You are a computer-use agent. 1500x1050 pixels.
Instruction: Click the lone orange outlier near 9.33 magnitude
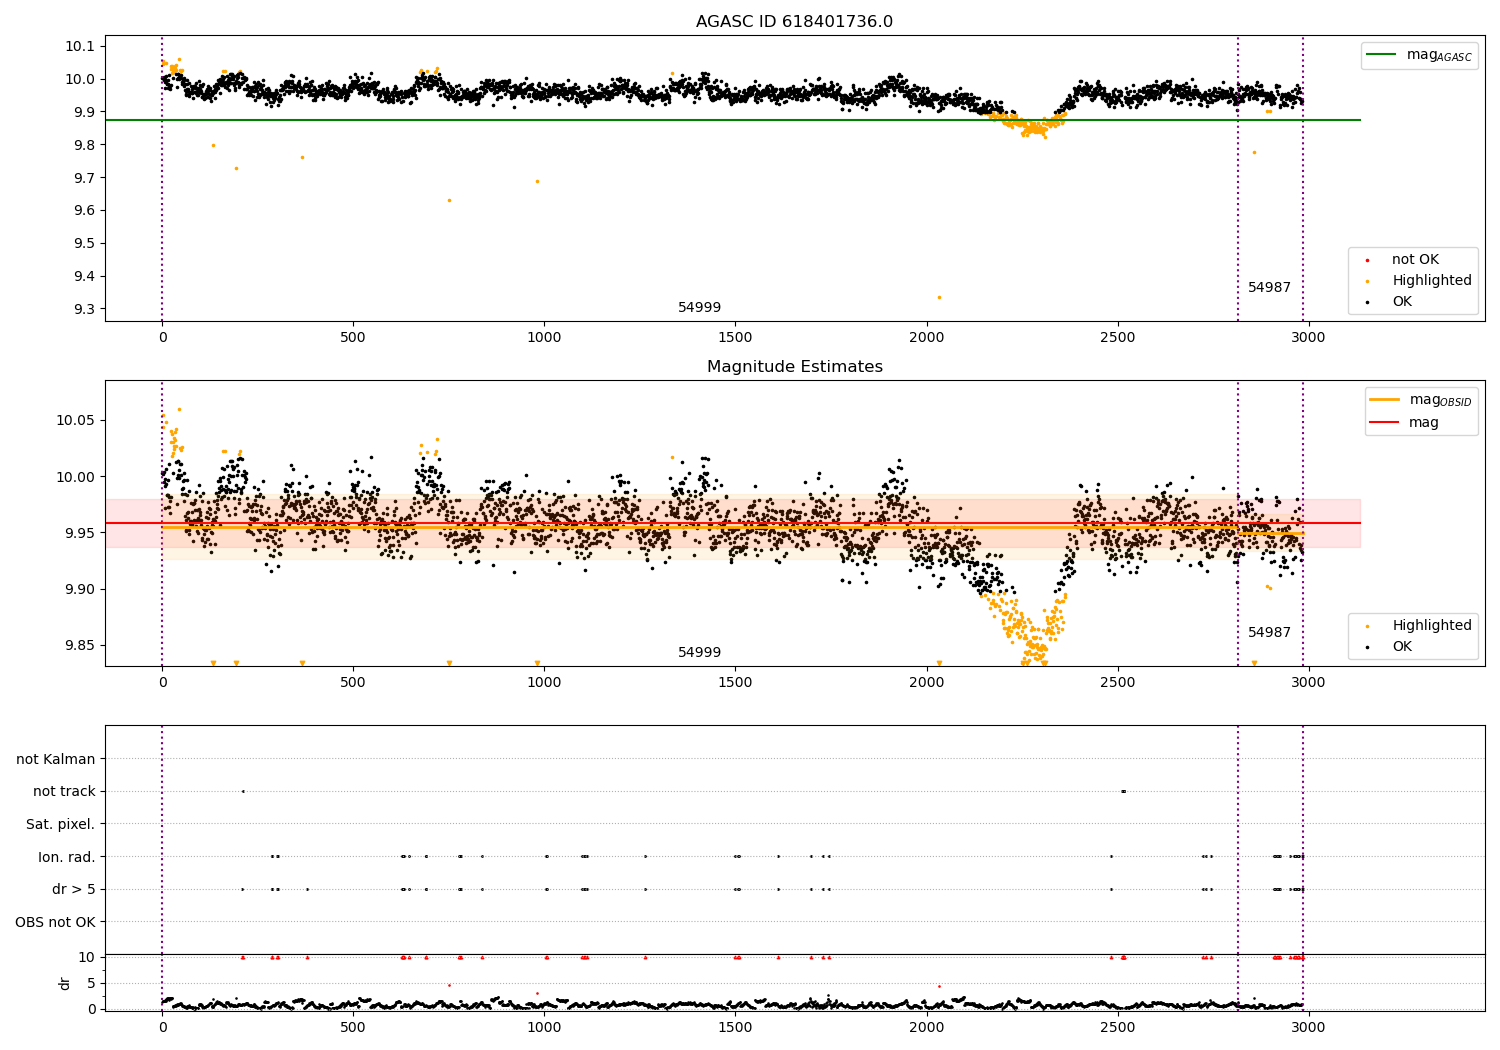pos(939,297)
